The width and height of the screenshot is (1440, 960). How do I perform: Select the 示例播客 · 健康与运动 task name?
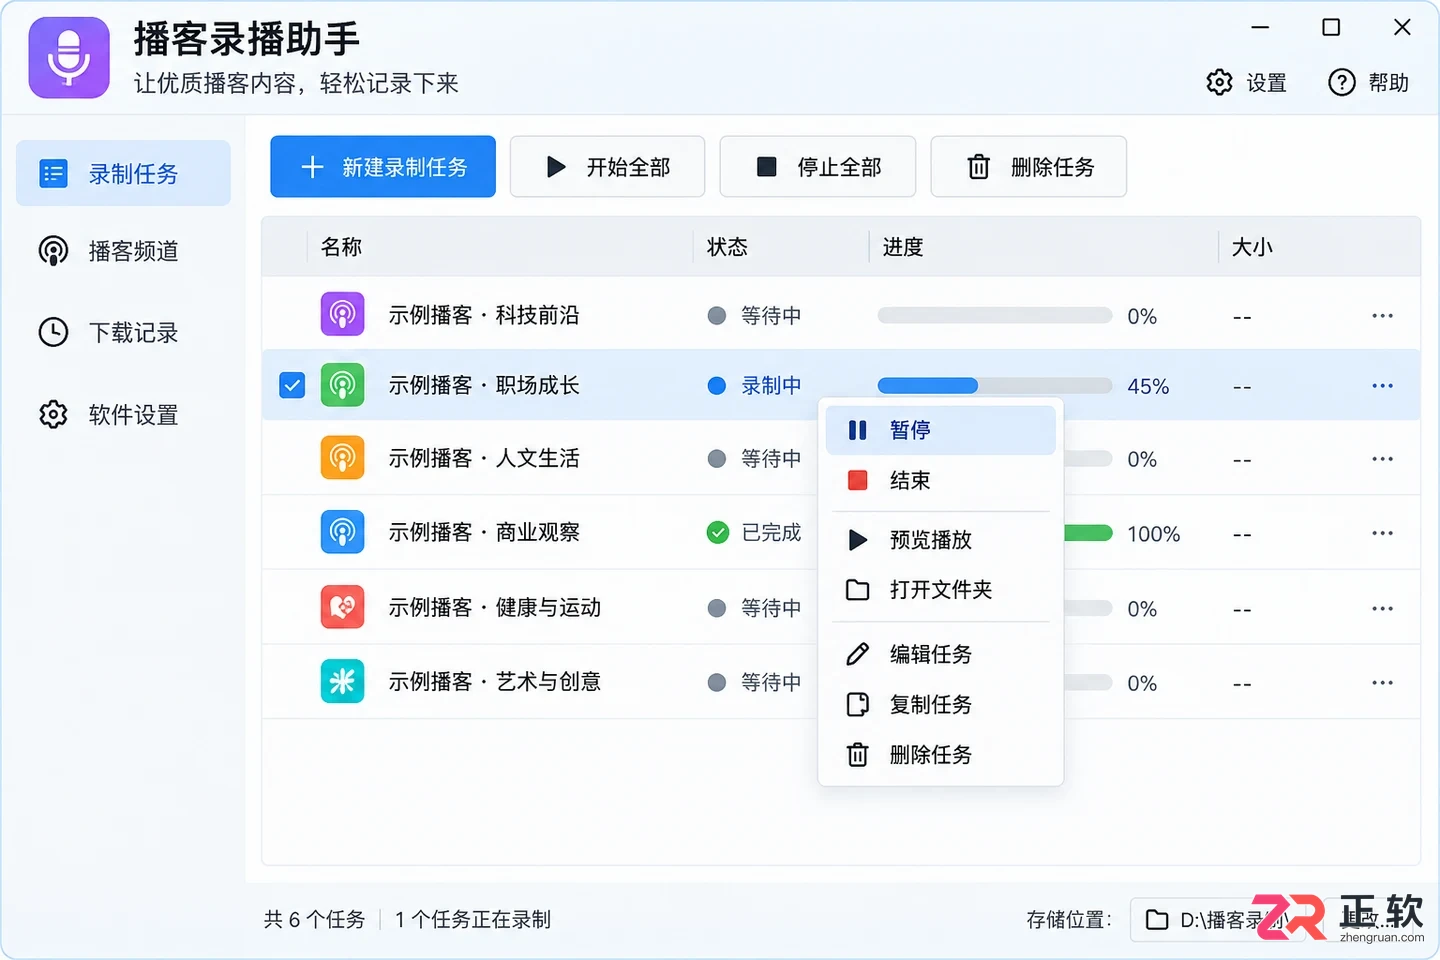(495, 607)
